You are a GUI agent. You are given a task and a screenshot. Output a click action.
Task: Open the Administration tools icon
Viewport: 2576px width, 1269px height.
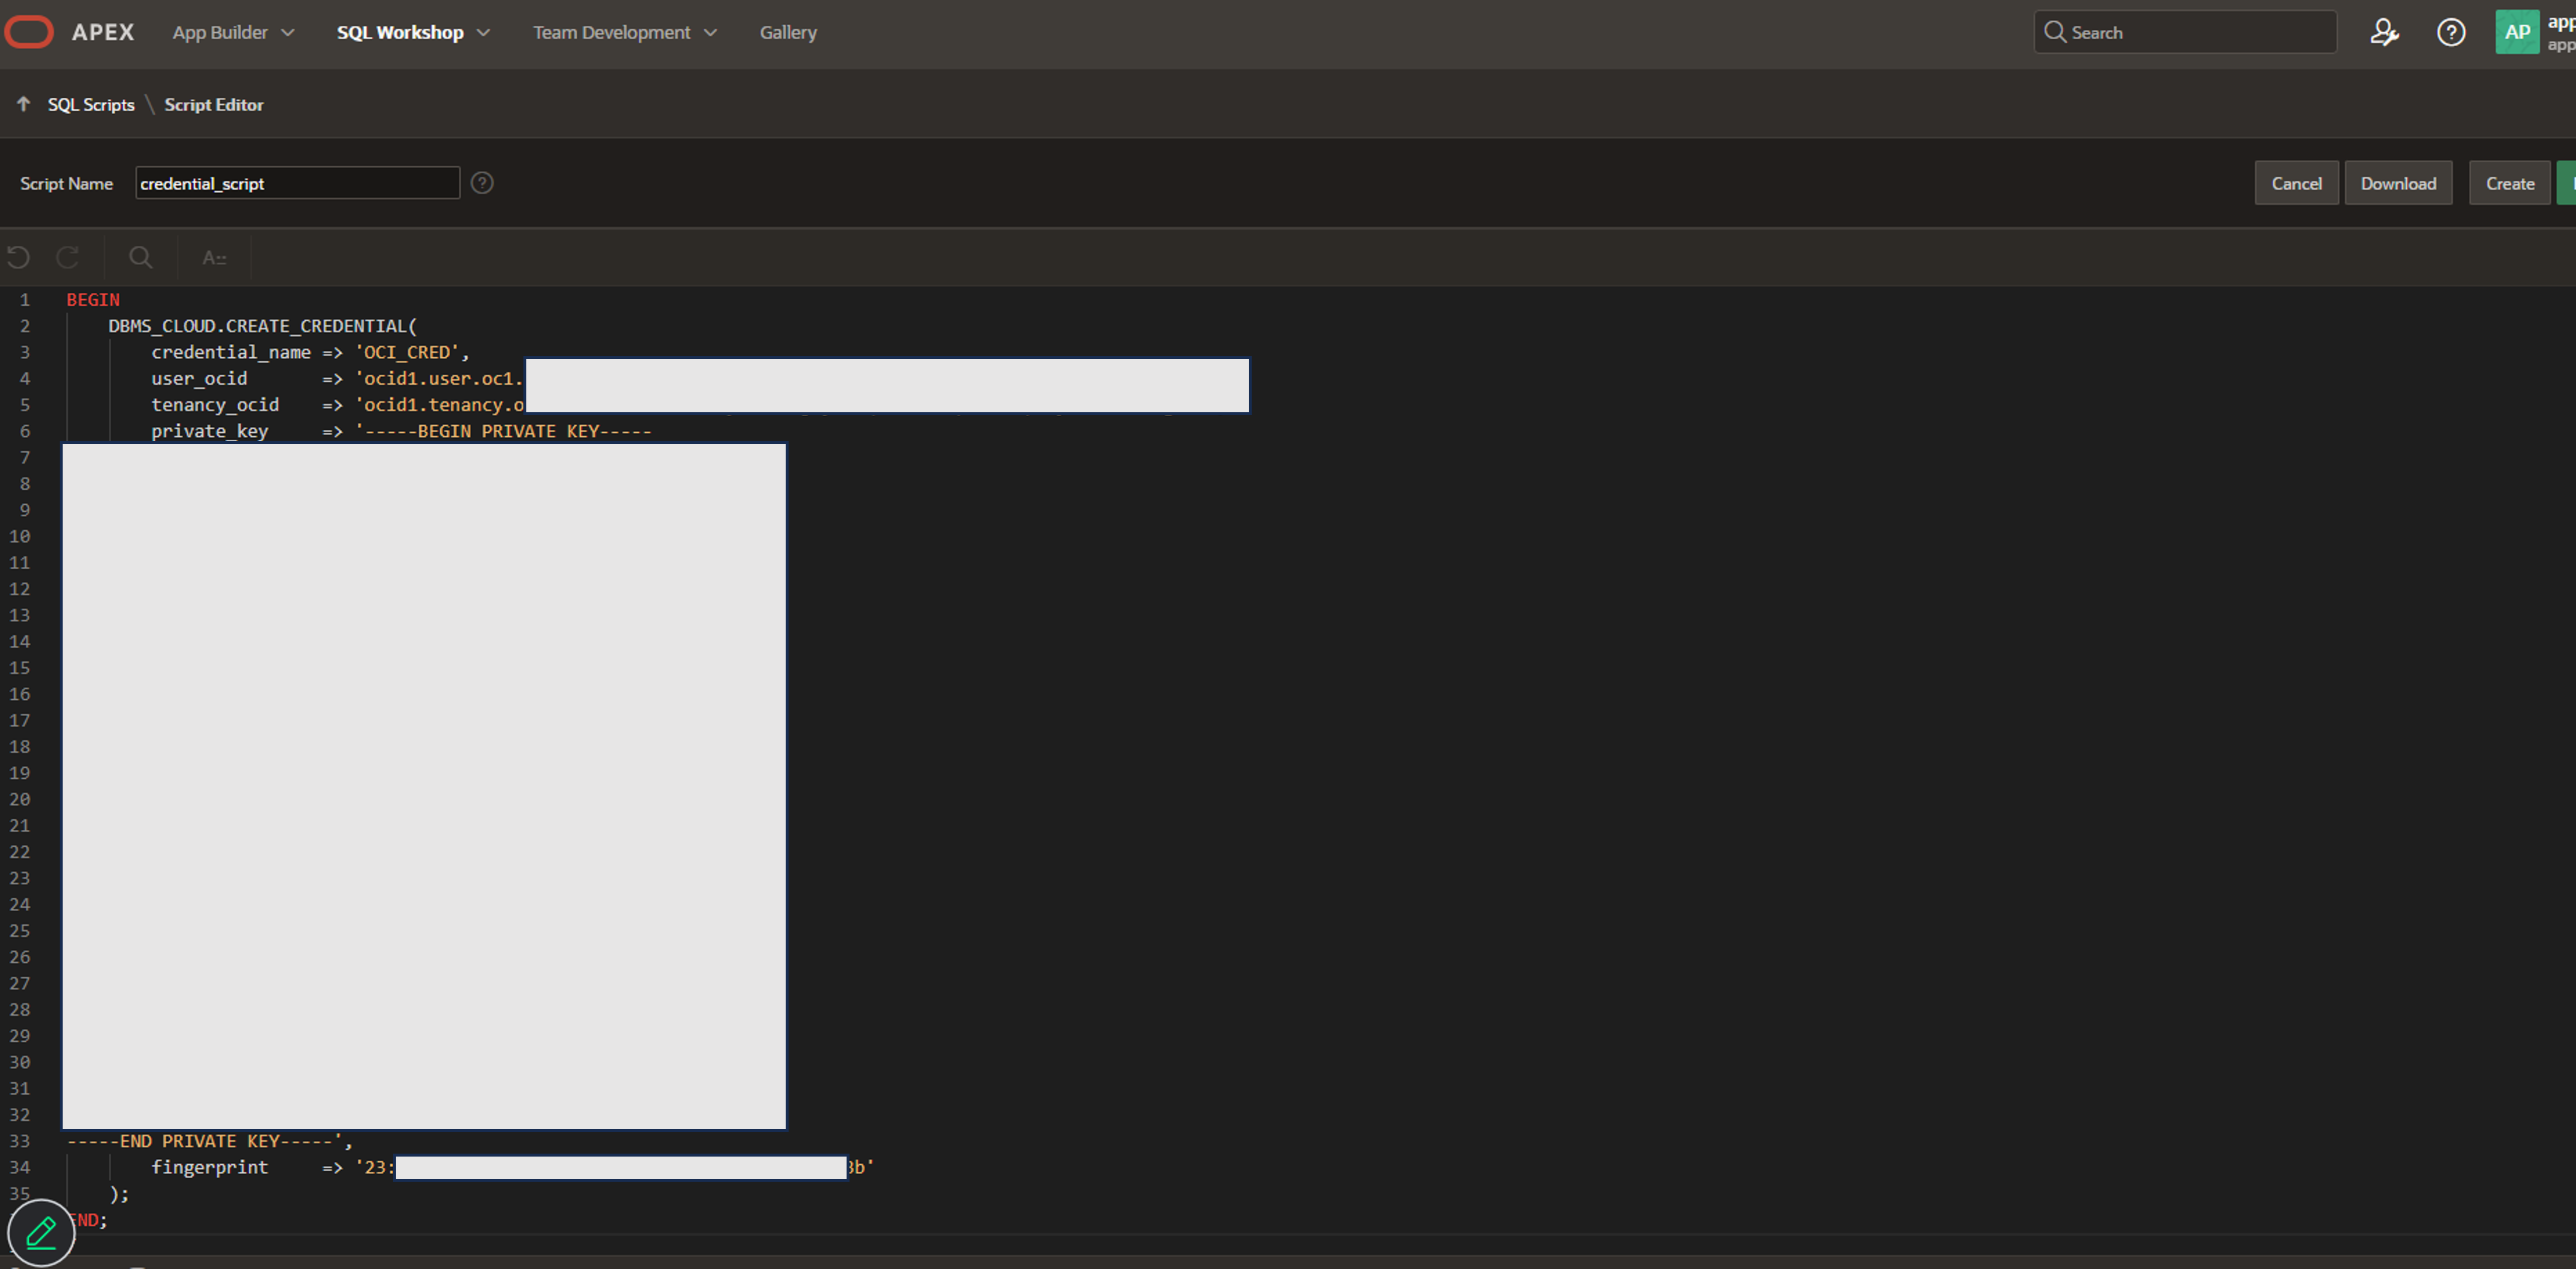pos(2385,32)
